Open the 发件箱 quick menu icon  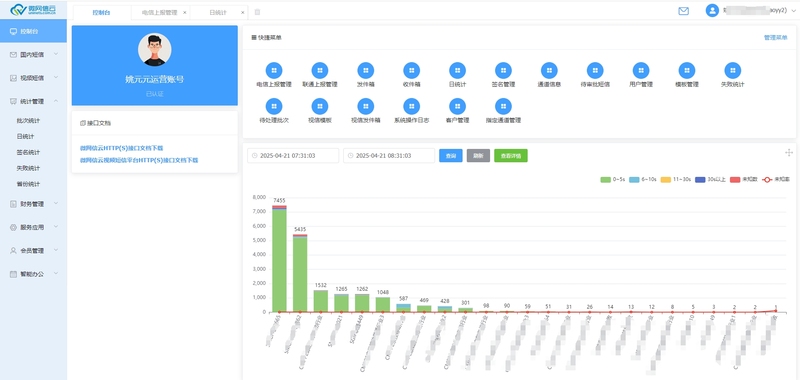point(366,70)
